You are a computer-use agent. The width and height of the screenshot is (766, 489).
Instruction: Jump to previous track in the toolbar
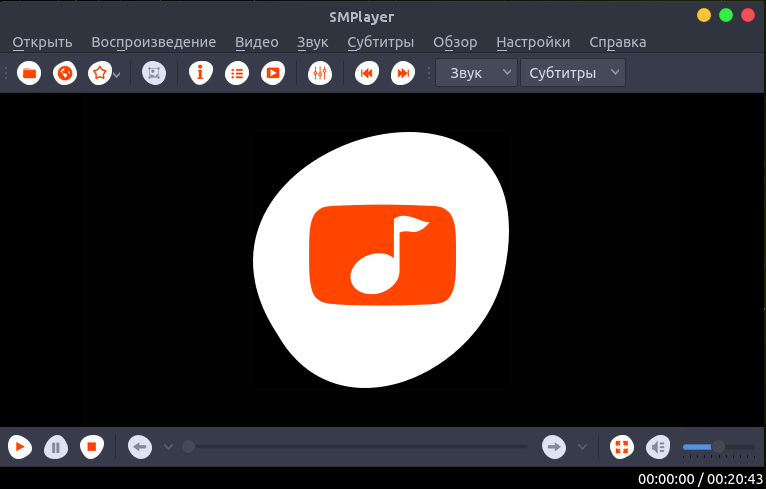click(x=367, y=73)
